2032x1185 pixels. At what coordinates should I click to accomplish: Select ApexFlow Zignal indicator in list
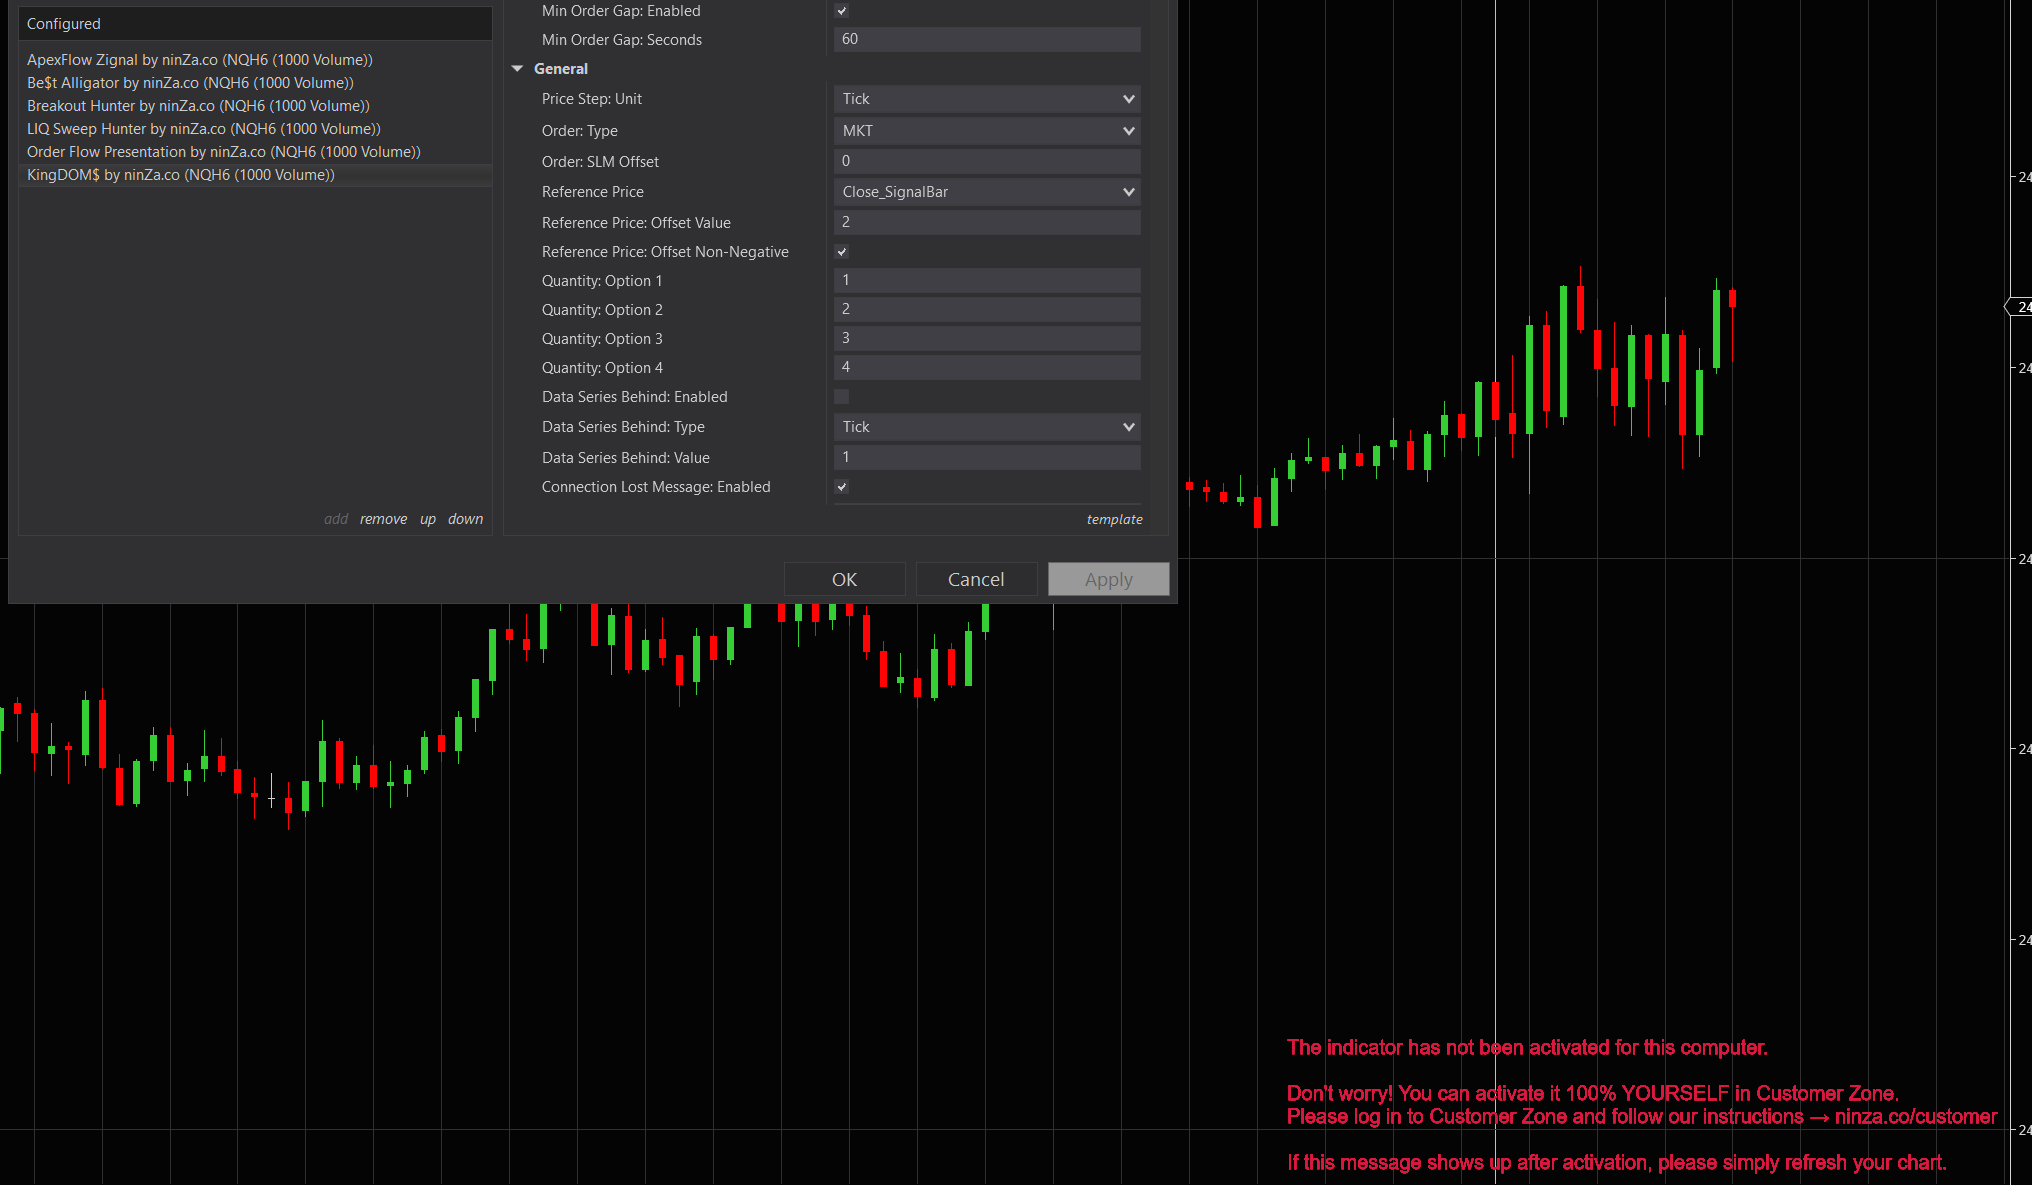coord(200,60)
